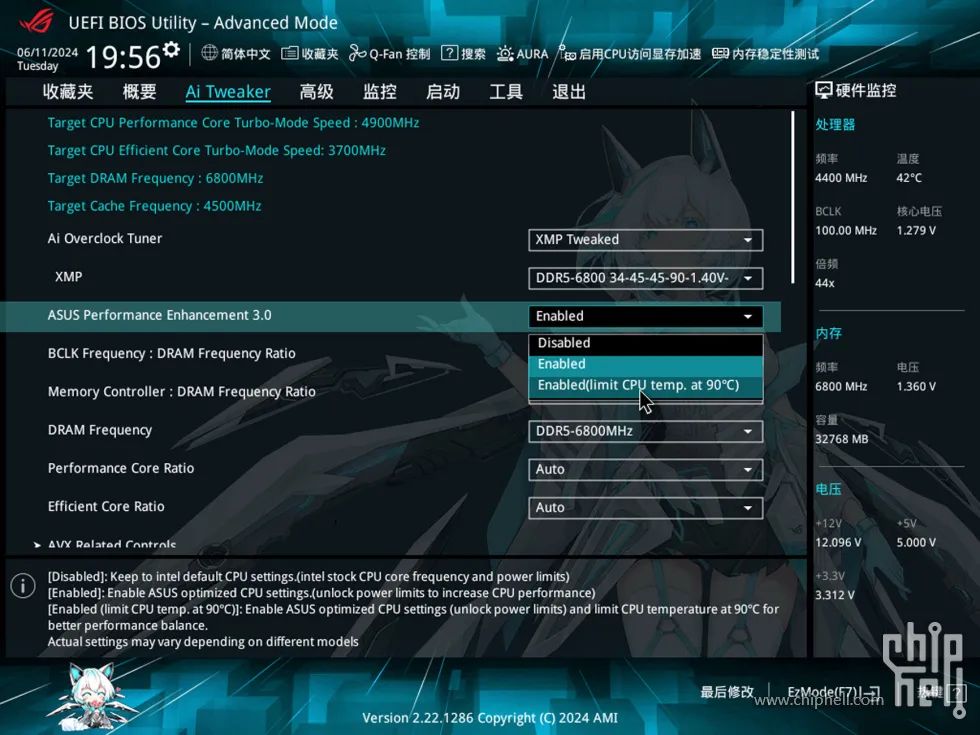980x735 pixels.
Task: Click 启用CPU访问显存加速 icon
Action: coord(567,53)
